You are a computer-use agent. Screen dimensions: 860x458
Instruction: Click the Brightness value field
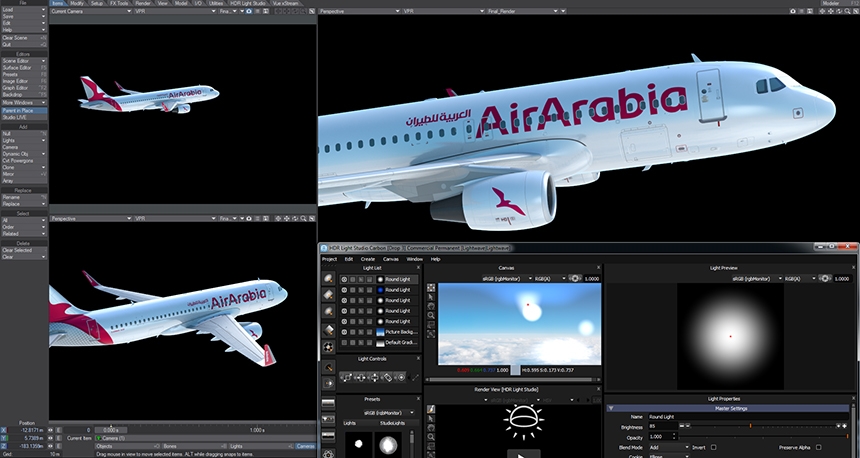coord(663,426)
